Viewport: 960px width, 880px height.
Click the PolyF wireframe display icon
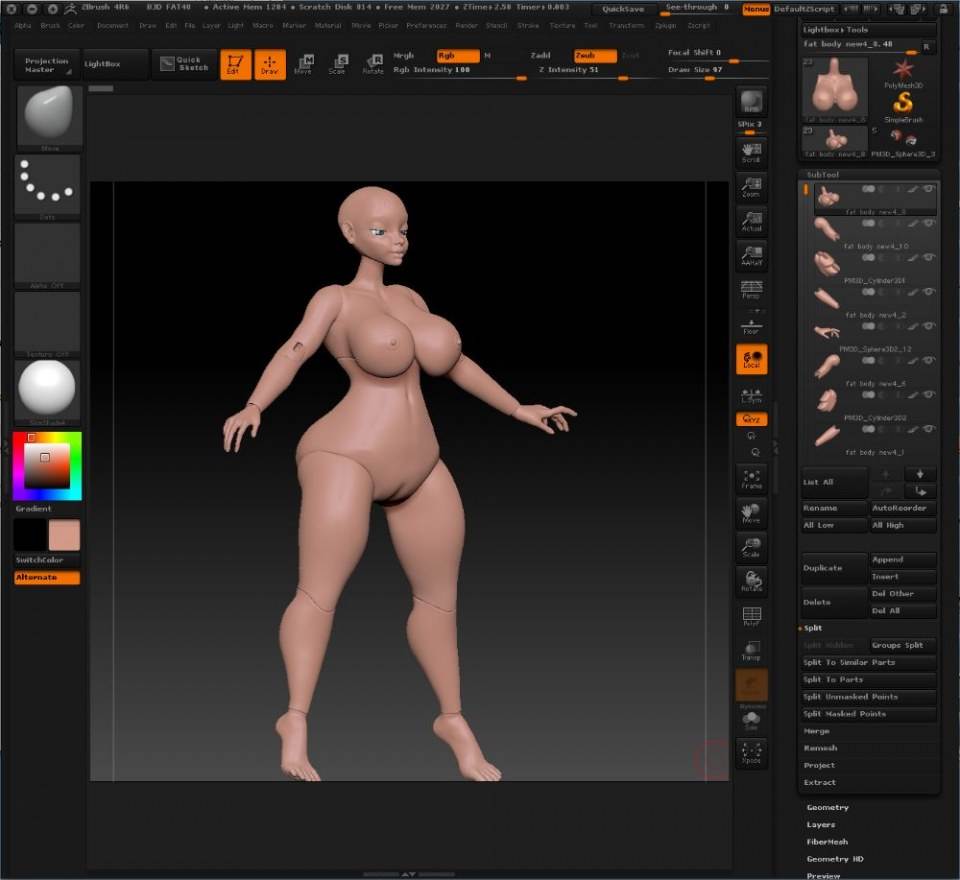coord(751,616)
